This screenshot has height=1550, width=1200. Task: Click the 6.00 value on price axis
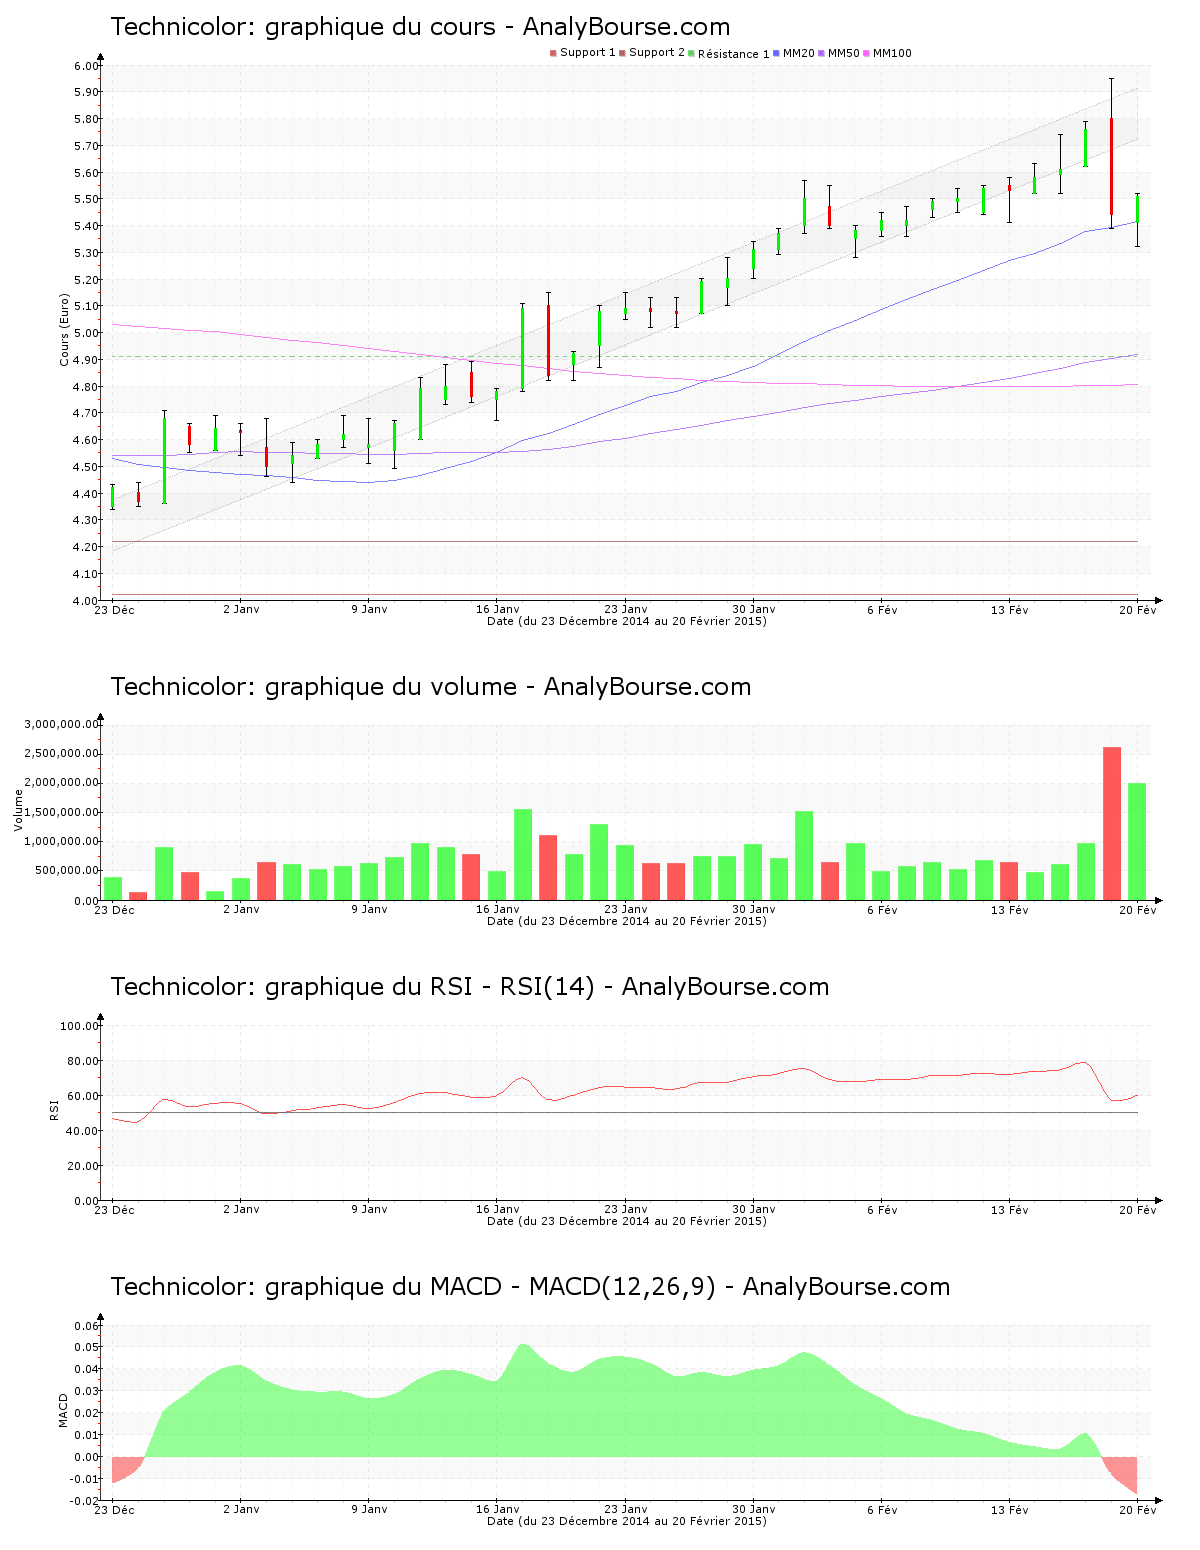pos(86,66)
